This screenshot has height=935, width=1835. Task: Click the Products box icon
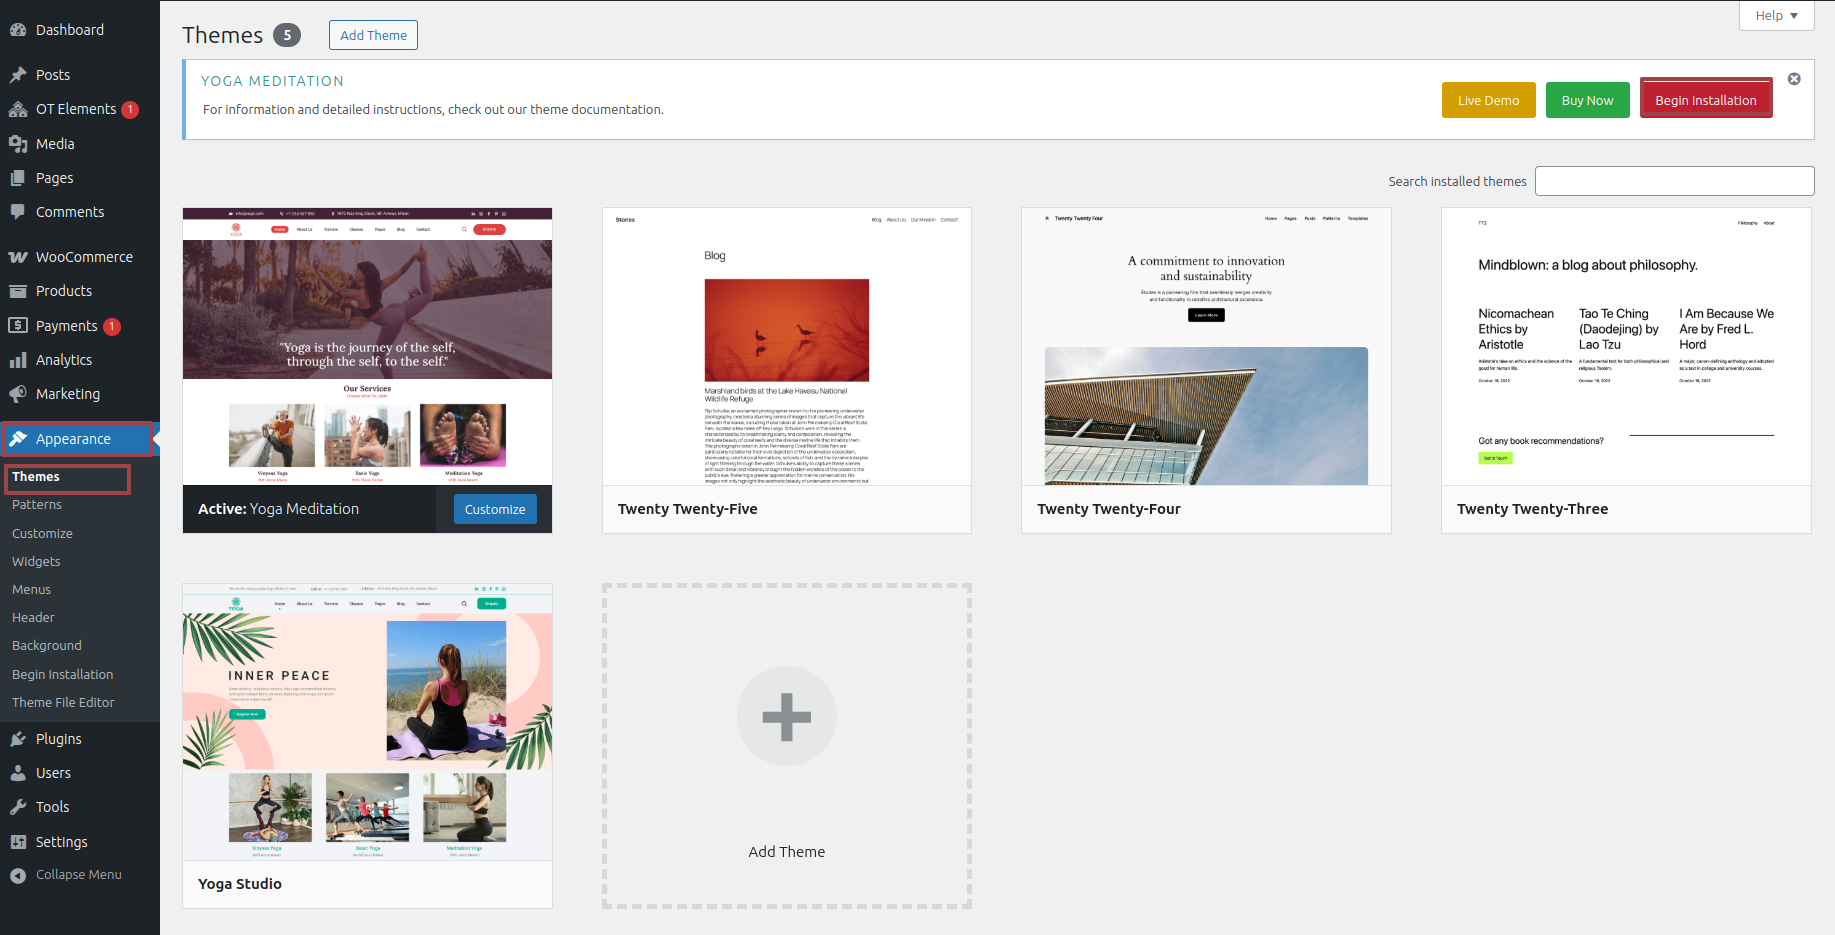click(18, 291)
